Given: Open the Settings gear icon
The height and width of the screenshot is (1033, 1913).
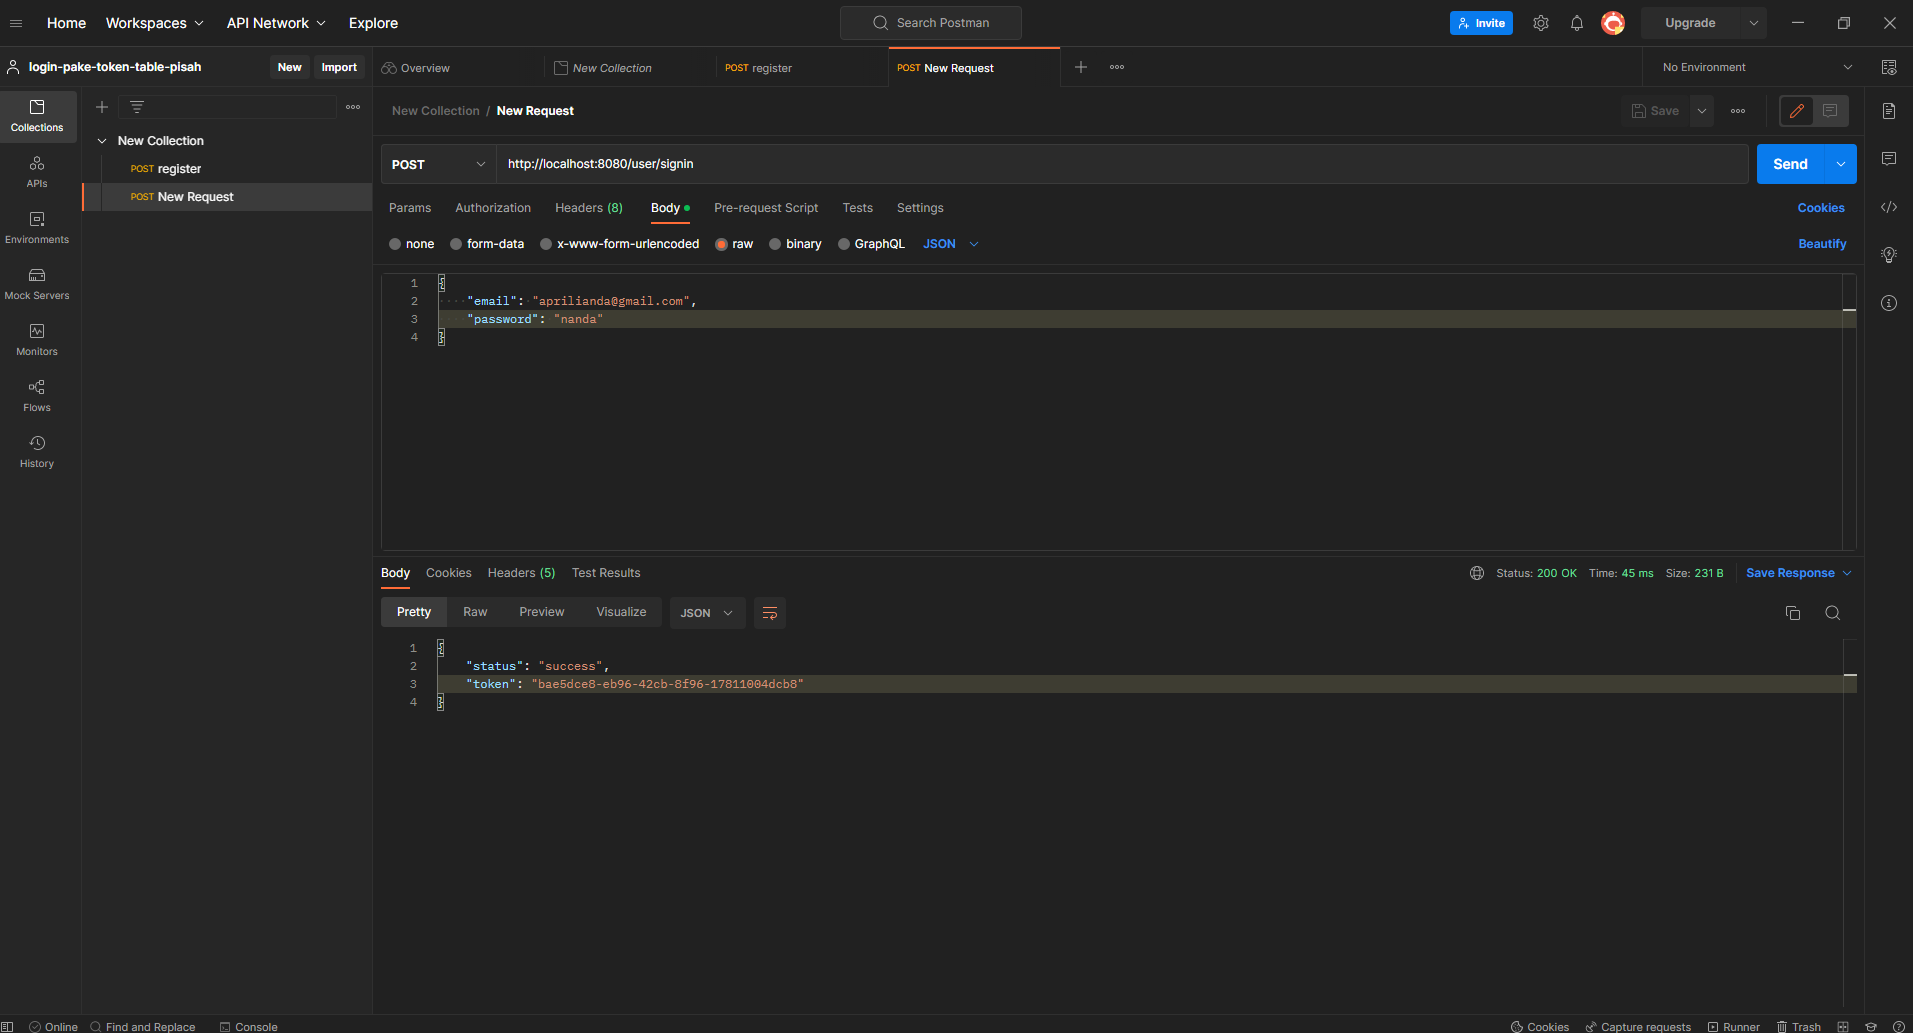Looking at the screenshot, I should tap(1541, 23).
